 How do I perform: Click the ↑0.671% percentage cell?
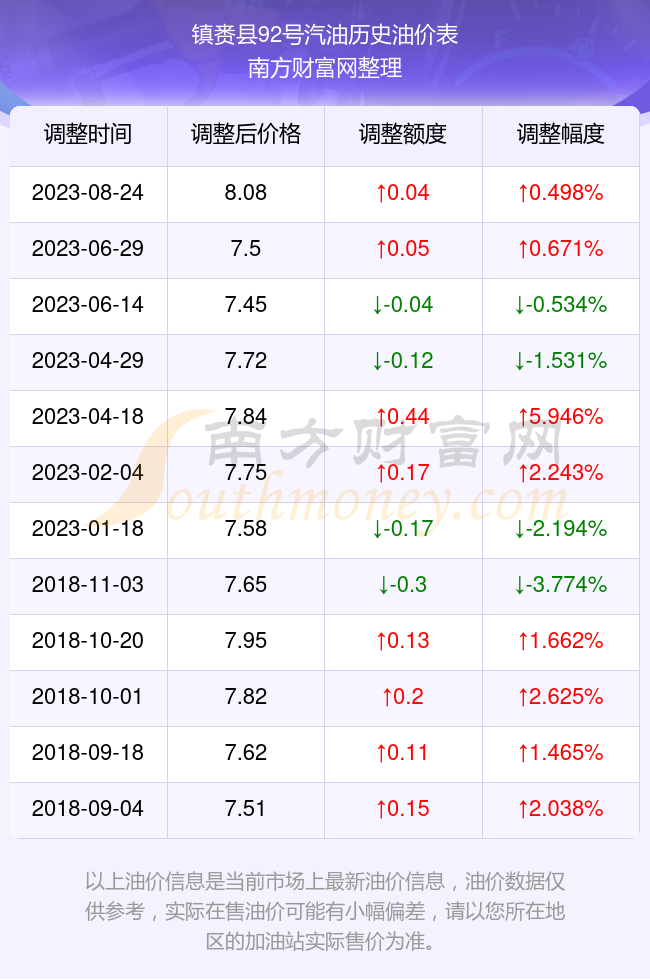coord(561,249)
